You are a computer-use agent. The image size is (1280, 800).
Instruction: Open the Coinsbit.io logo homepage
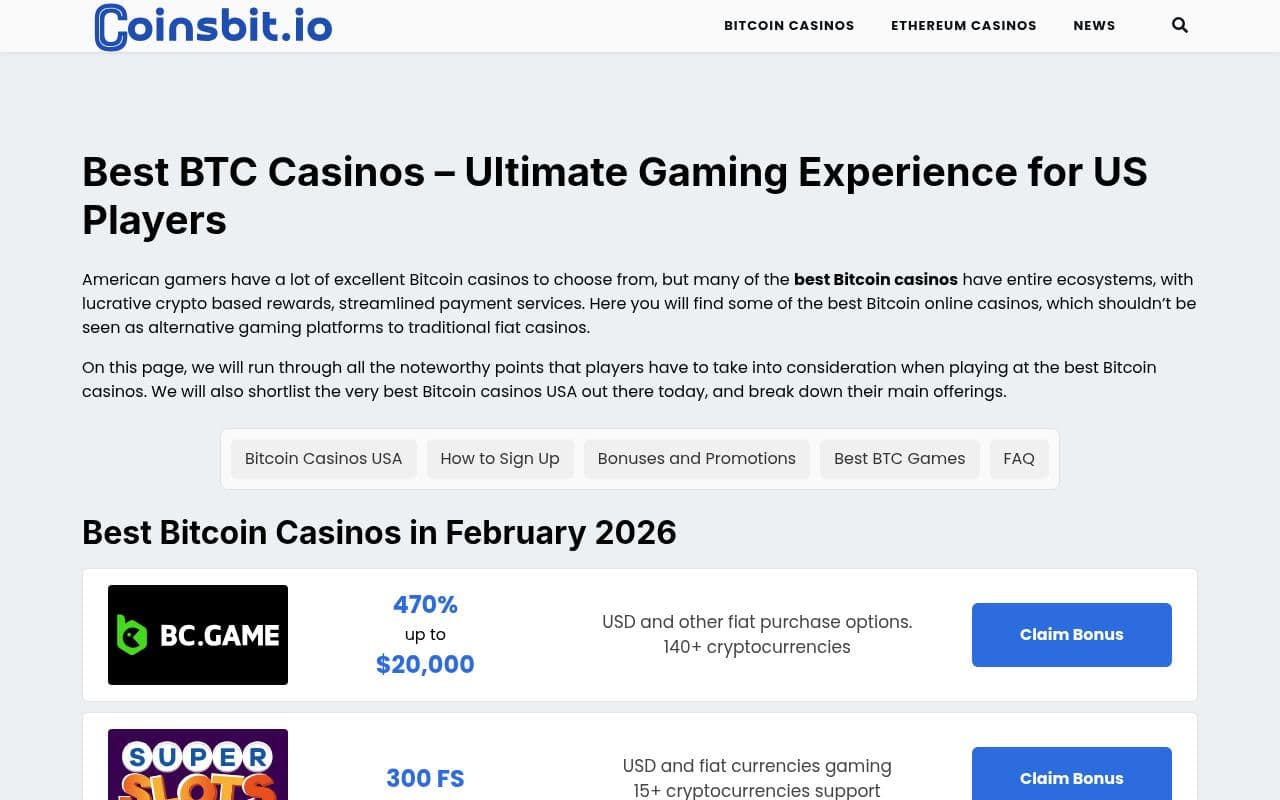tap(213, 26)
